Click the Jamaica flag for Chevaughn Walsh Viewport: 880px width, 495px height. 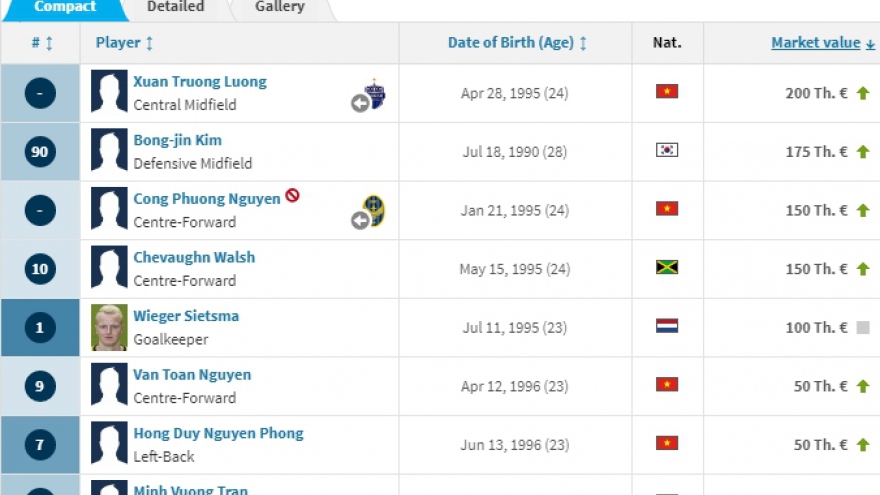pyautogui.click(x=667, y=268)
